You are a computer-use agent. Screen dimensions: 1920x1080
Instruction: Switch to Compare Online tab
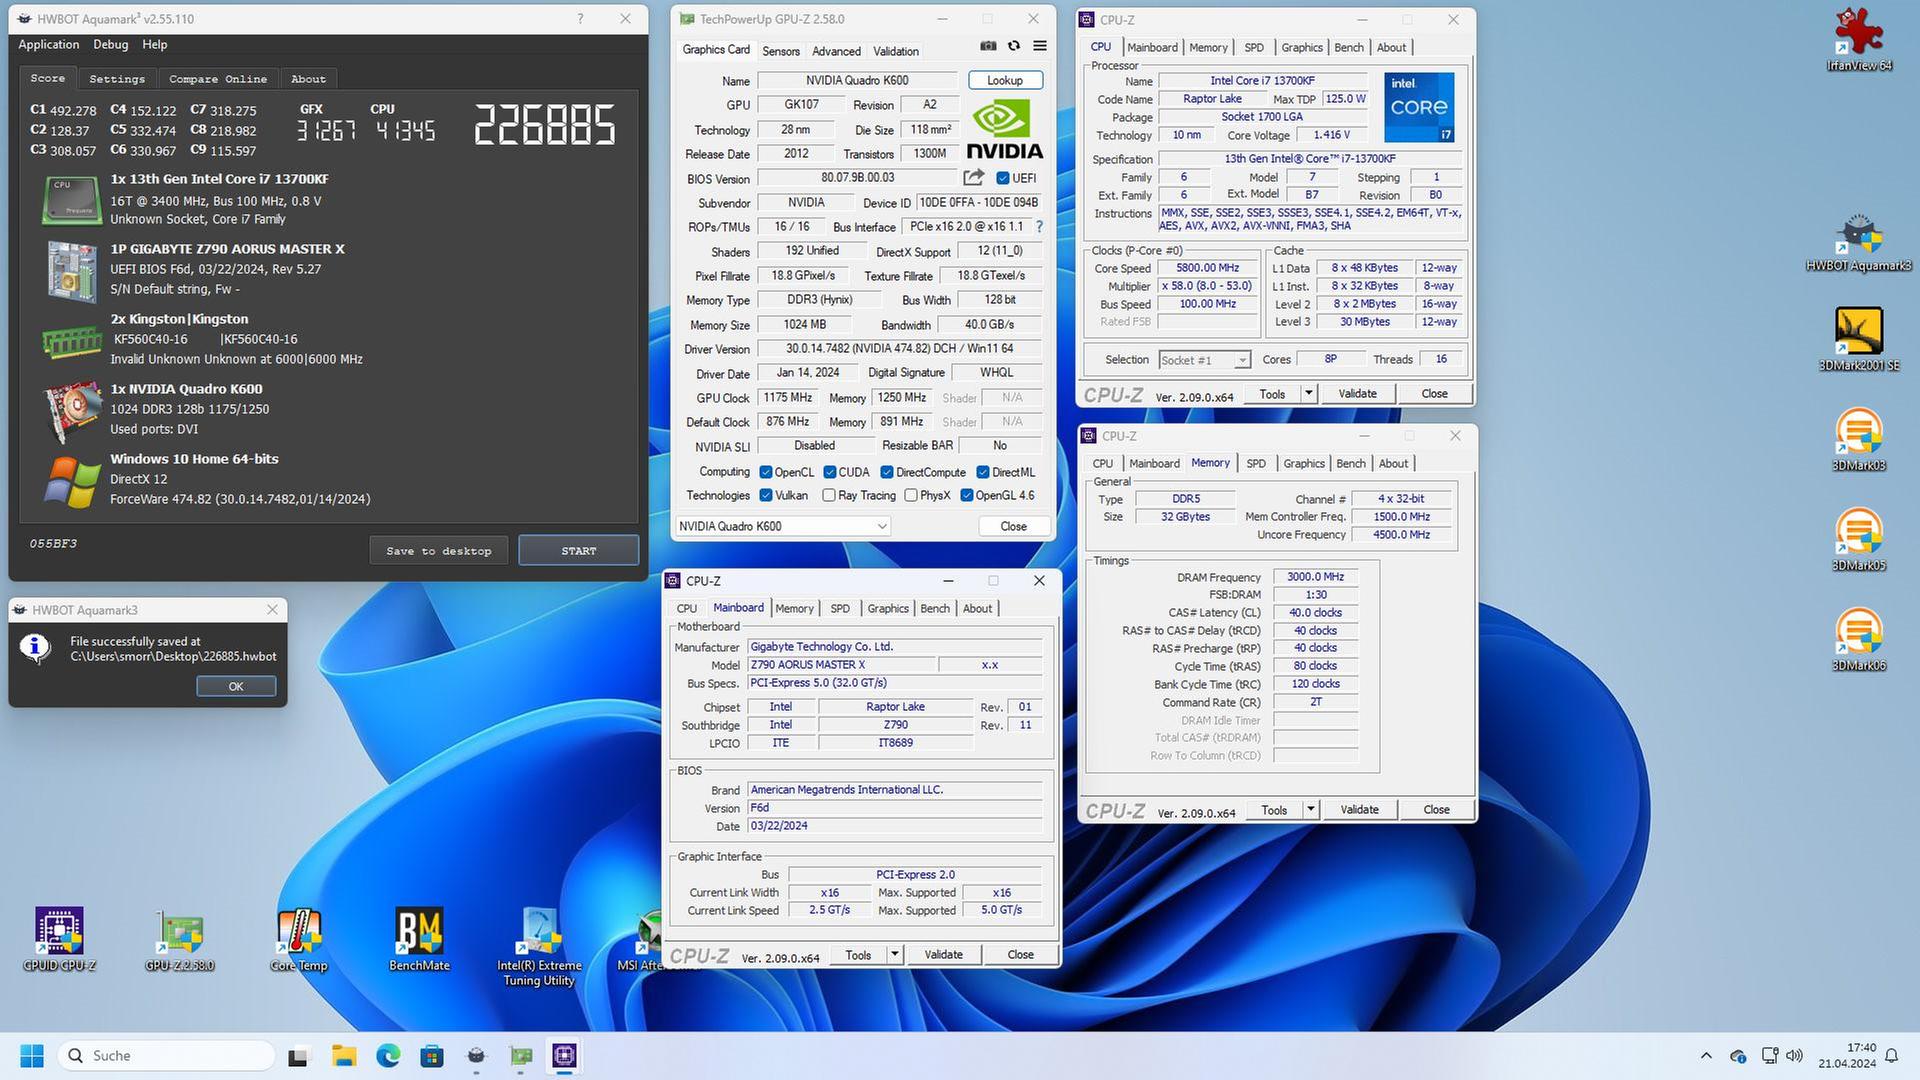pos(218,78)
